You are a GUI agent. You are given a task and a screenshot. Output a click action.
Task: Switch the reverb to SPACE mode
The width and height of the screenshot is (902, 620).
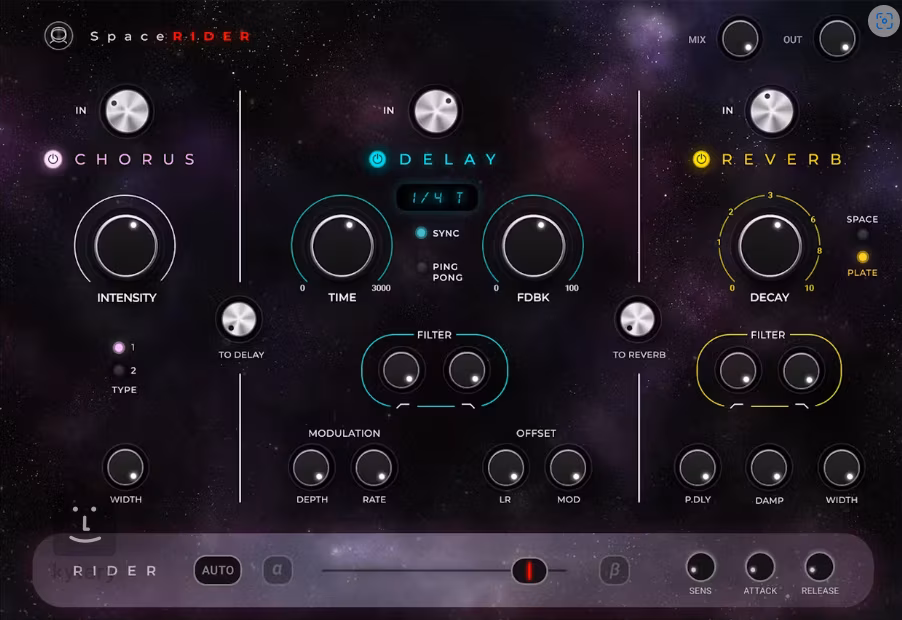click(x=862, y=235)
